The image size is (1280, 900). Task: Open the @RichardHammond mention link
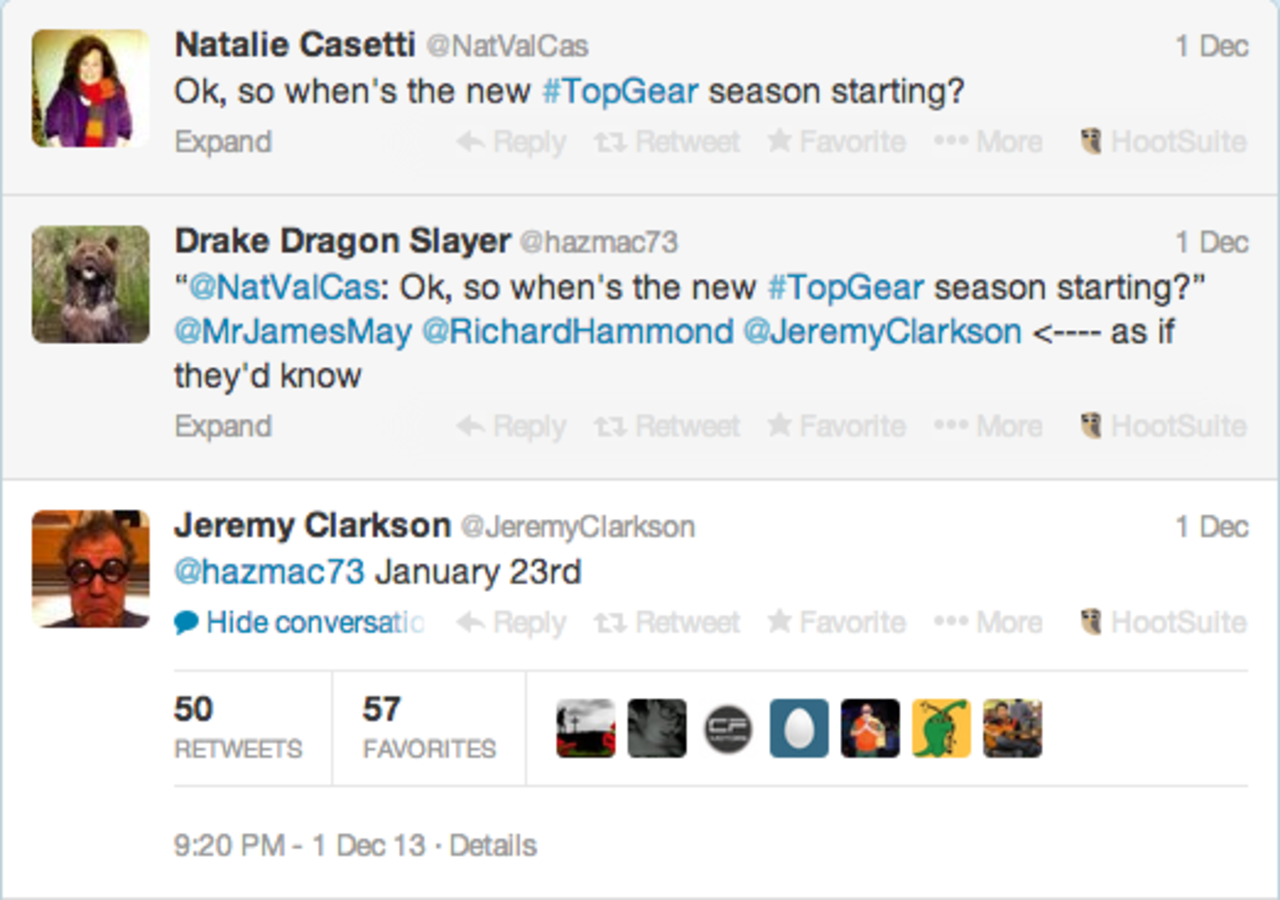577,332
